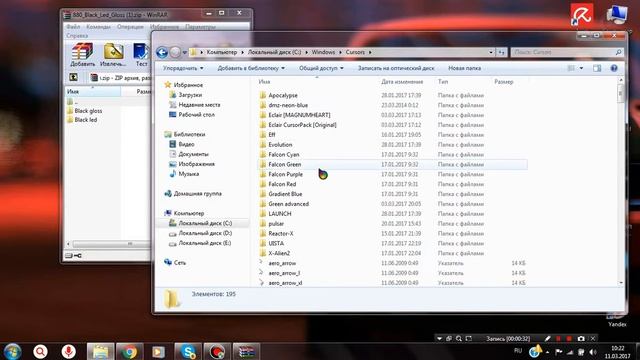Open recent pages dropdown near nav arrows
640x360 pixels.
pos(185,52)
